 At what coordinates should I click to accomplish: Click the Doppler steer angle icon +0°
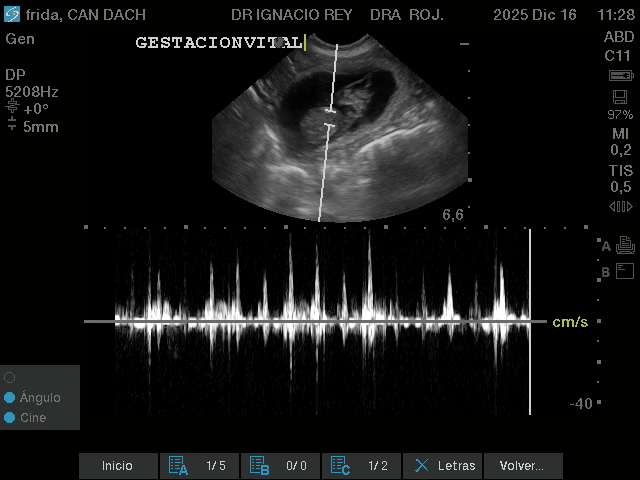point(13,106)
